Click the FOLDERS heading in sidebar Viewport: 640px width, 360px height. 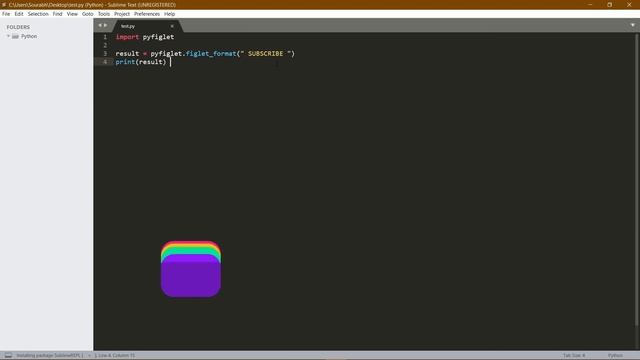point(18,27)
